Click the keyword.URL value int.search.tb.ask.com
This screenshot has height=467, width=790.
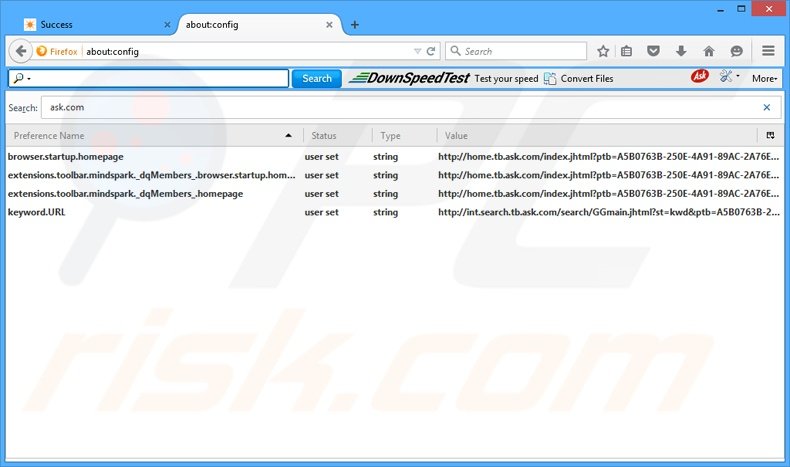pos(609,212)
